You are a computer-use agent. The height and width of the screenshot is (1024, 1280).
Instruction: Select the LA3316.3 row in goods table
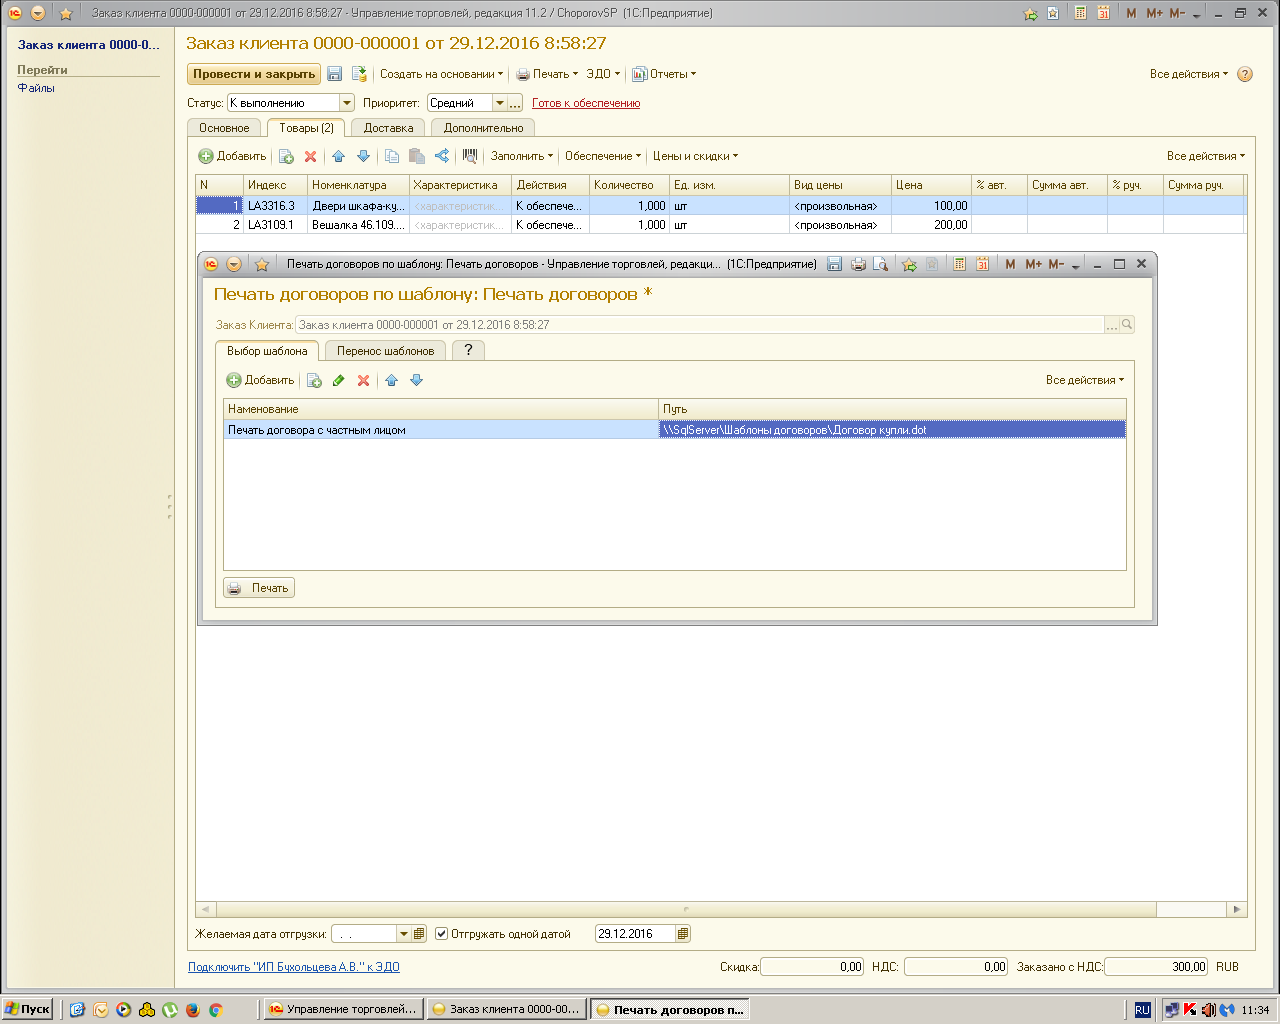tap(720, 206)
